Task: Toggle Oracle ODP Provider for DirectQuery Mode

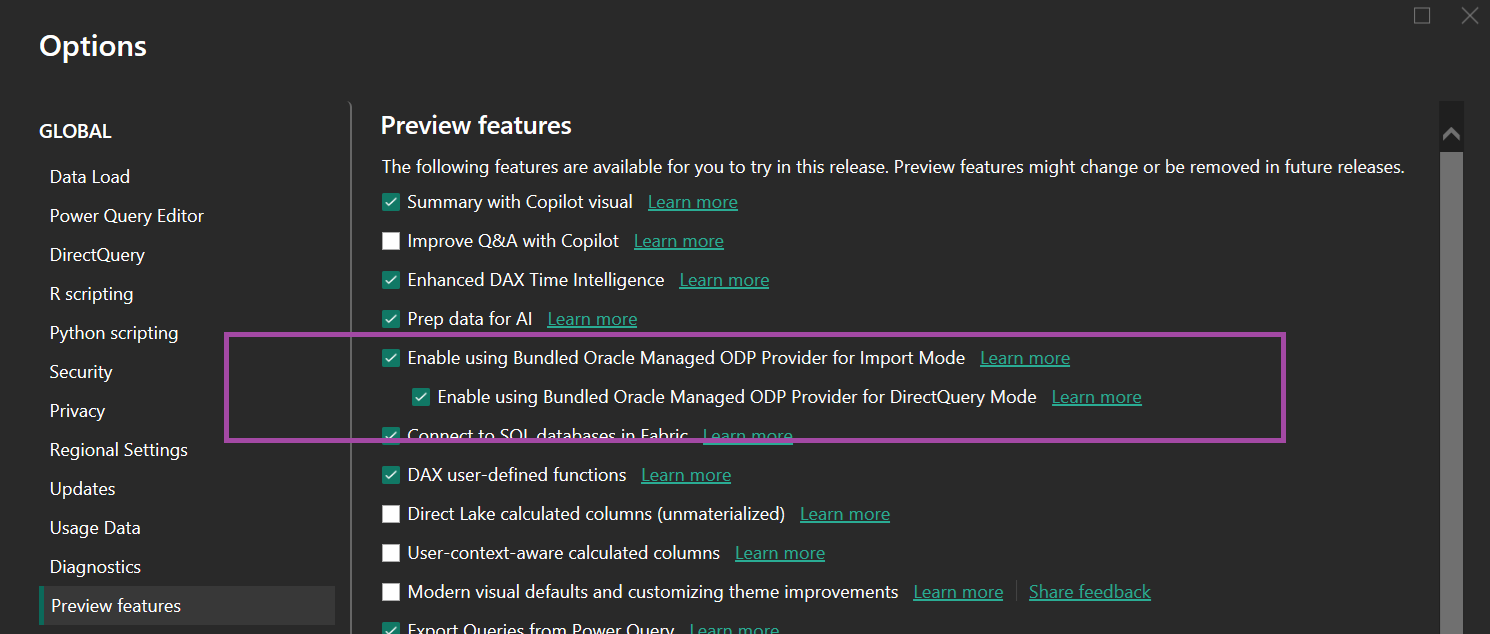Action: pos(421,397)
